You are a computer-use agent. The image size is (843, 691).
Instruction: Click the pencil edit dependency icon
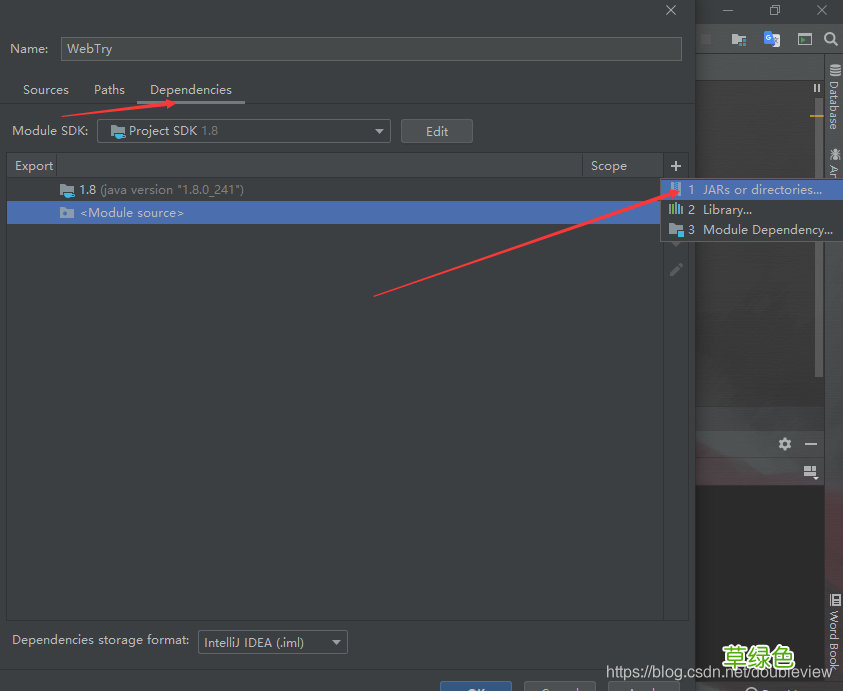click(x=676, y=269)
